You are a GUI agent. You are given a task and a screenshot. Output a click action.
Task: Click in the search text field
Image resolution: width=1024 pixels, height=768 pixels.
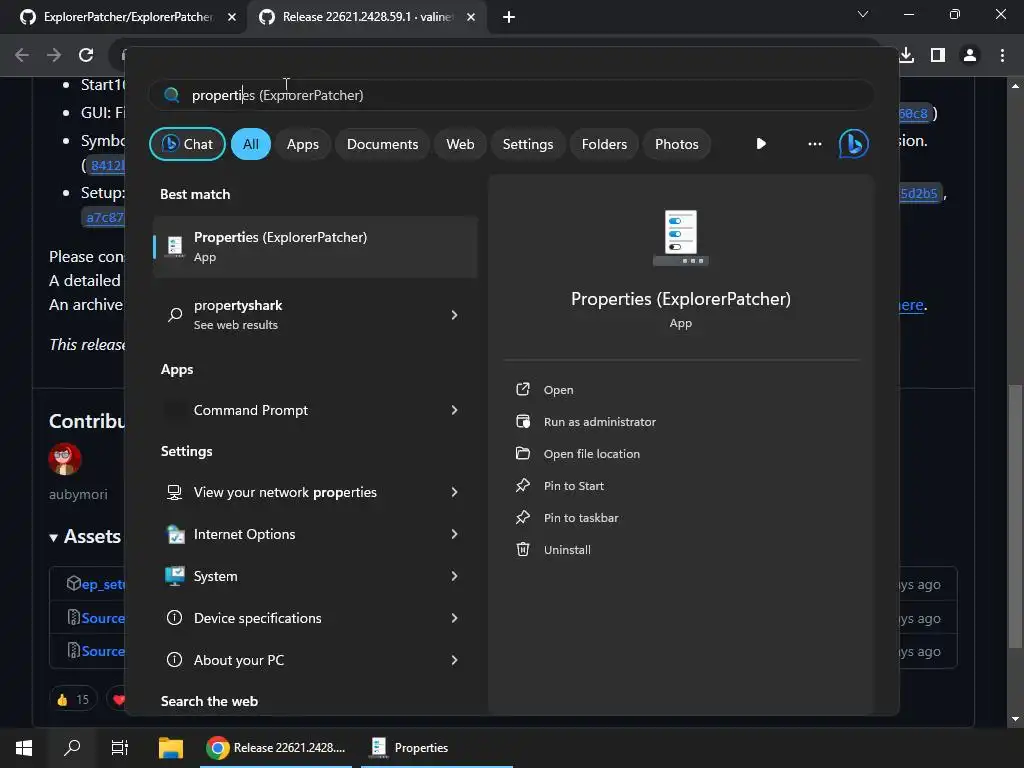[512, 95]
